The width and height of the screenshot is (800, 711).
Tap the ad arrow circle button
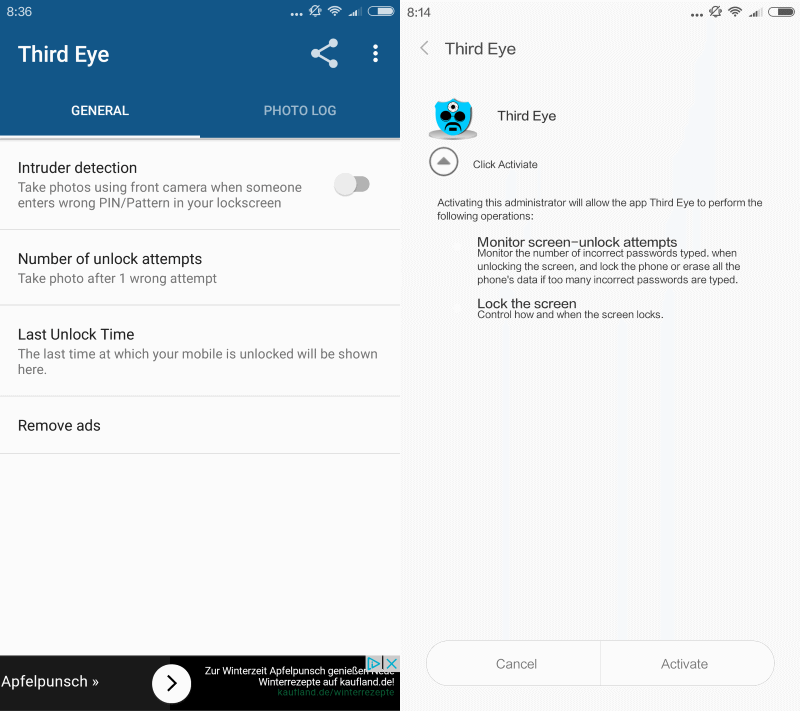[x=171, y=683]
